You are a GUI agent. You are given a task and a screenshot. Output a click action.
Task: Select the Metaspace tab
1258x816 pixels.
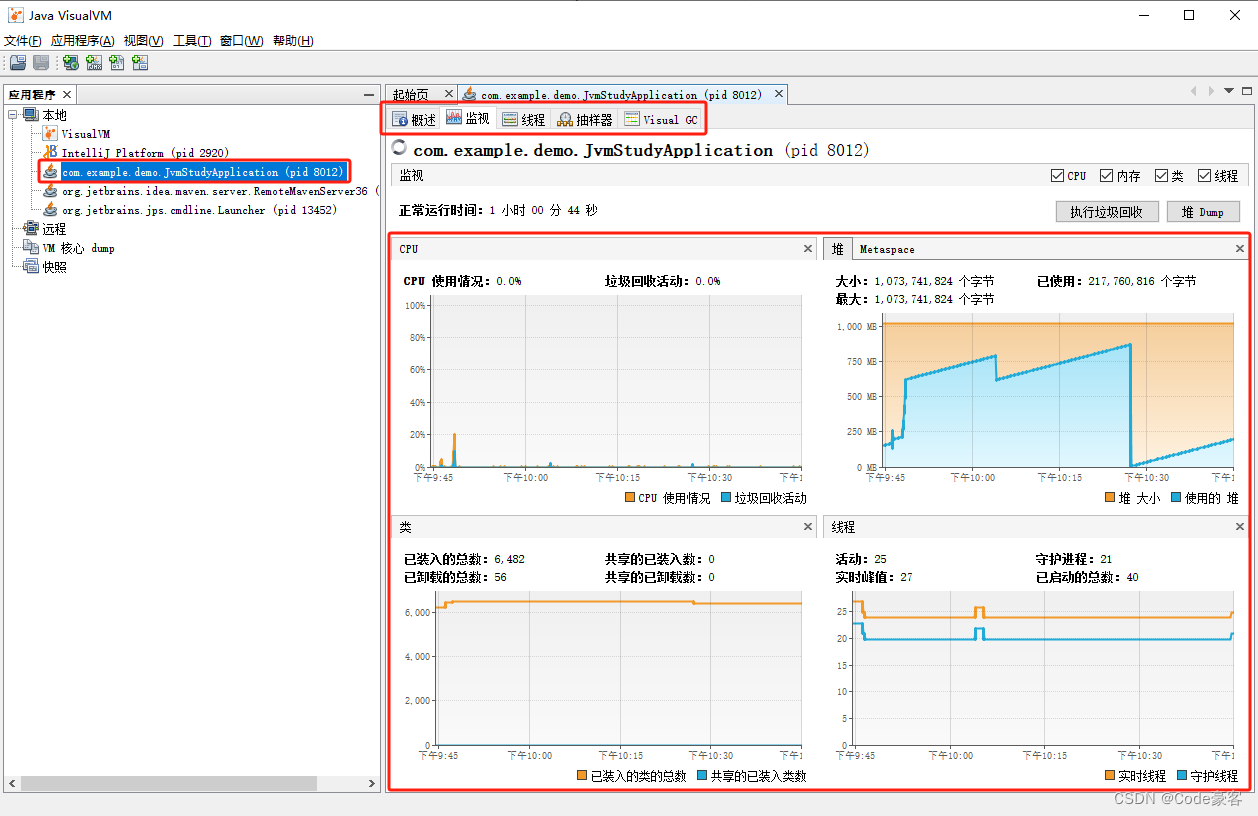point(887,249)
